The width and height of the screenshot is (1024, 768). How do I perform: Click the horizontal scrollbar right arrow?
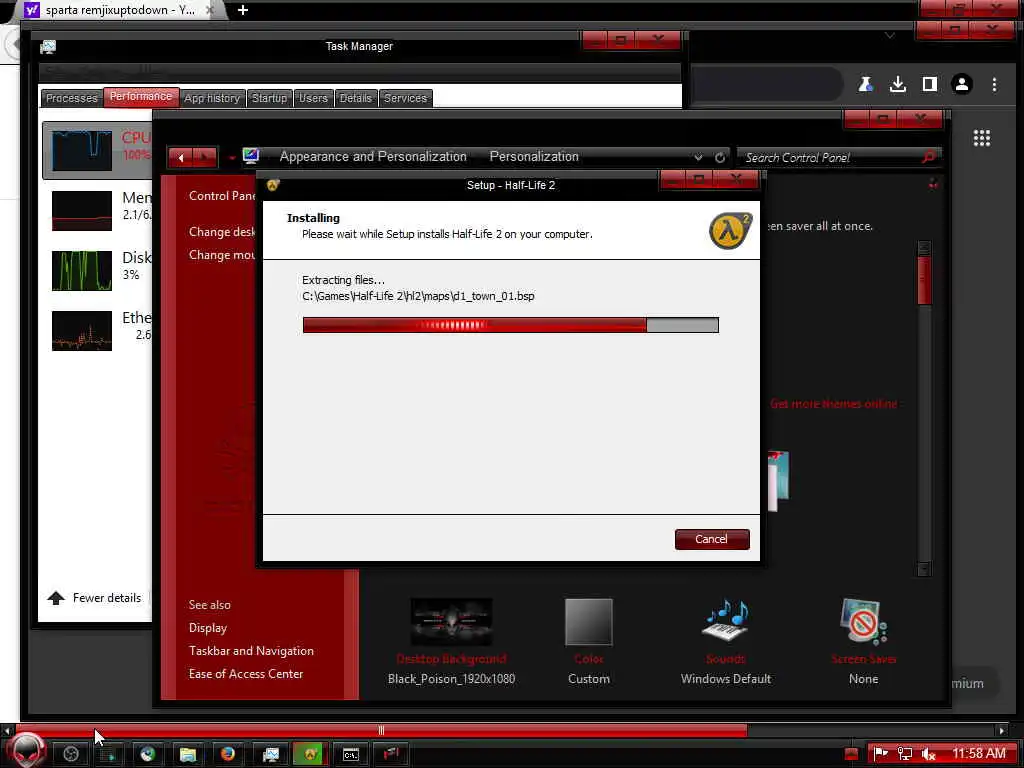[1002, 730]
